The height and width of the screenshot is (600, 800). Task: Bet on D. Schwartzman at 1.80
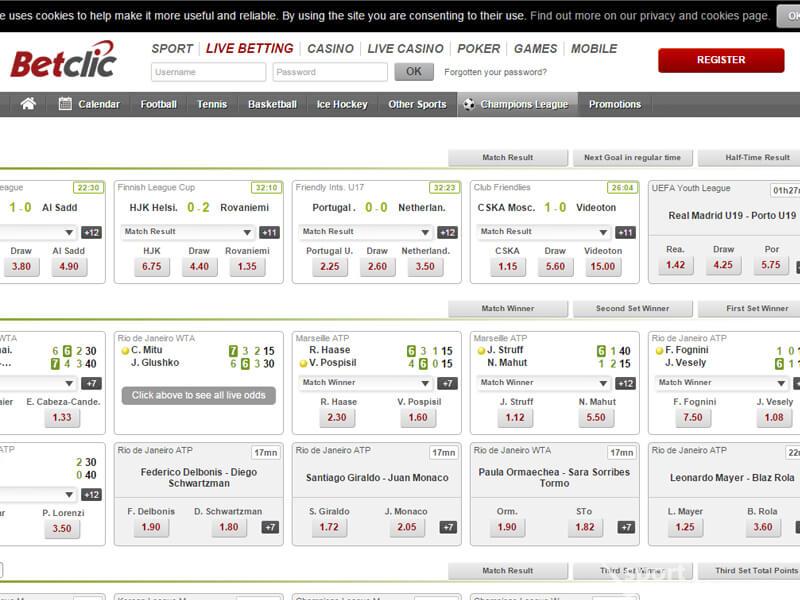pyautogui.click(x=229, y=527)
